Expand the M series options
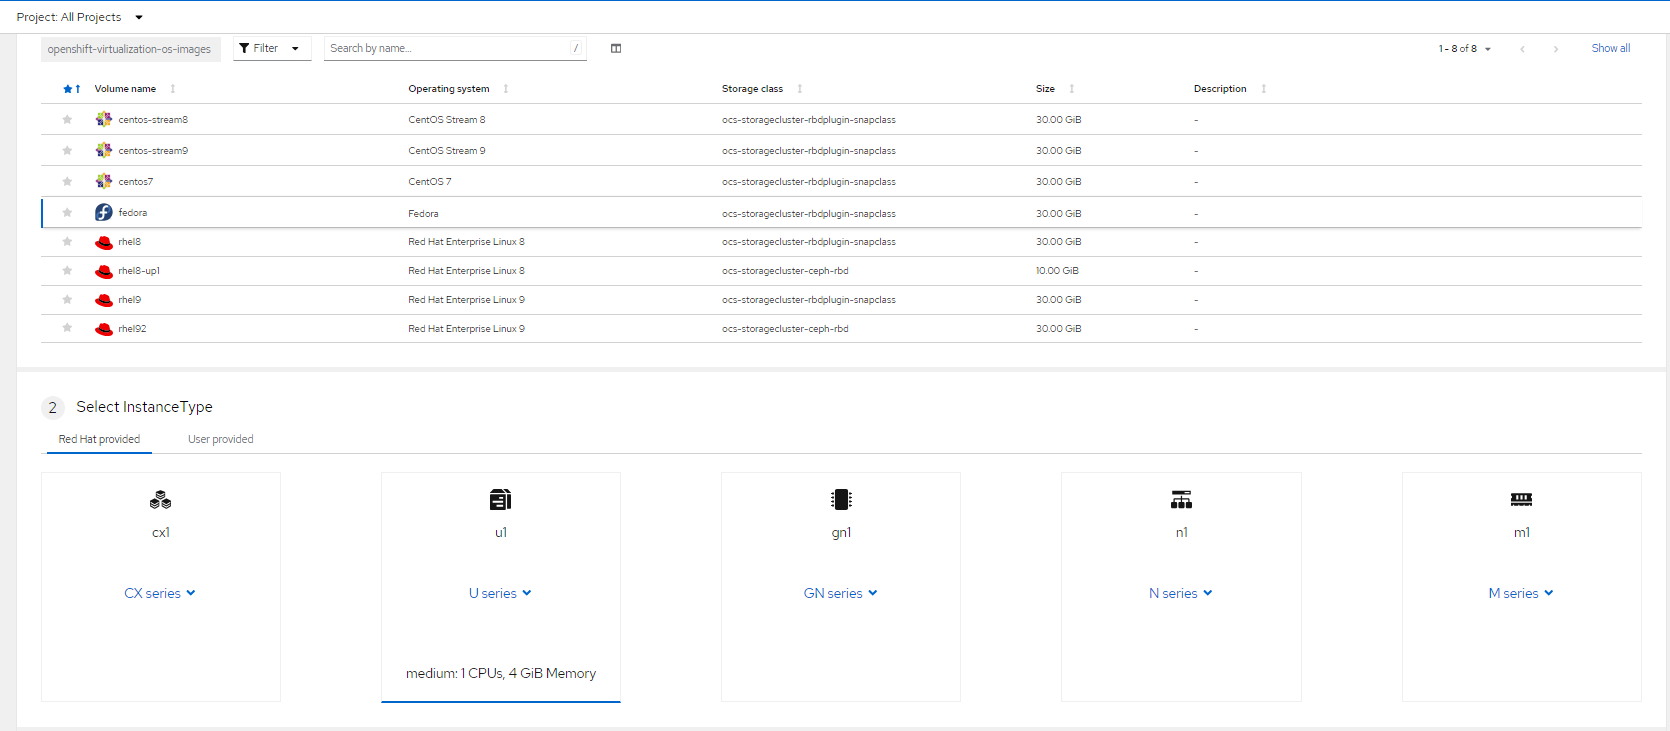1670x731 pixels. (1521, 593)
